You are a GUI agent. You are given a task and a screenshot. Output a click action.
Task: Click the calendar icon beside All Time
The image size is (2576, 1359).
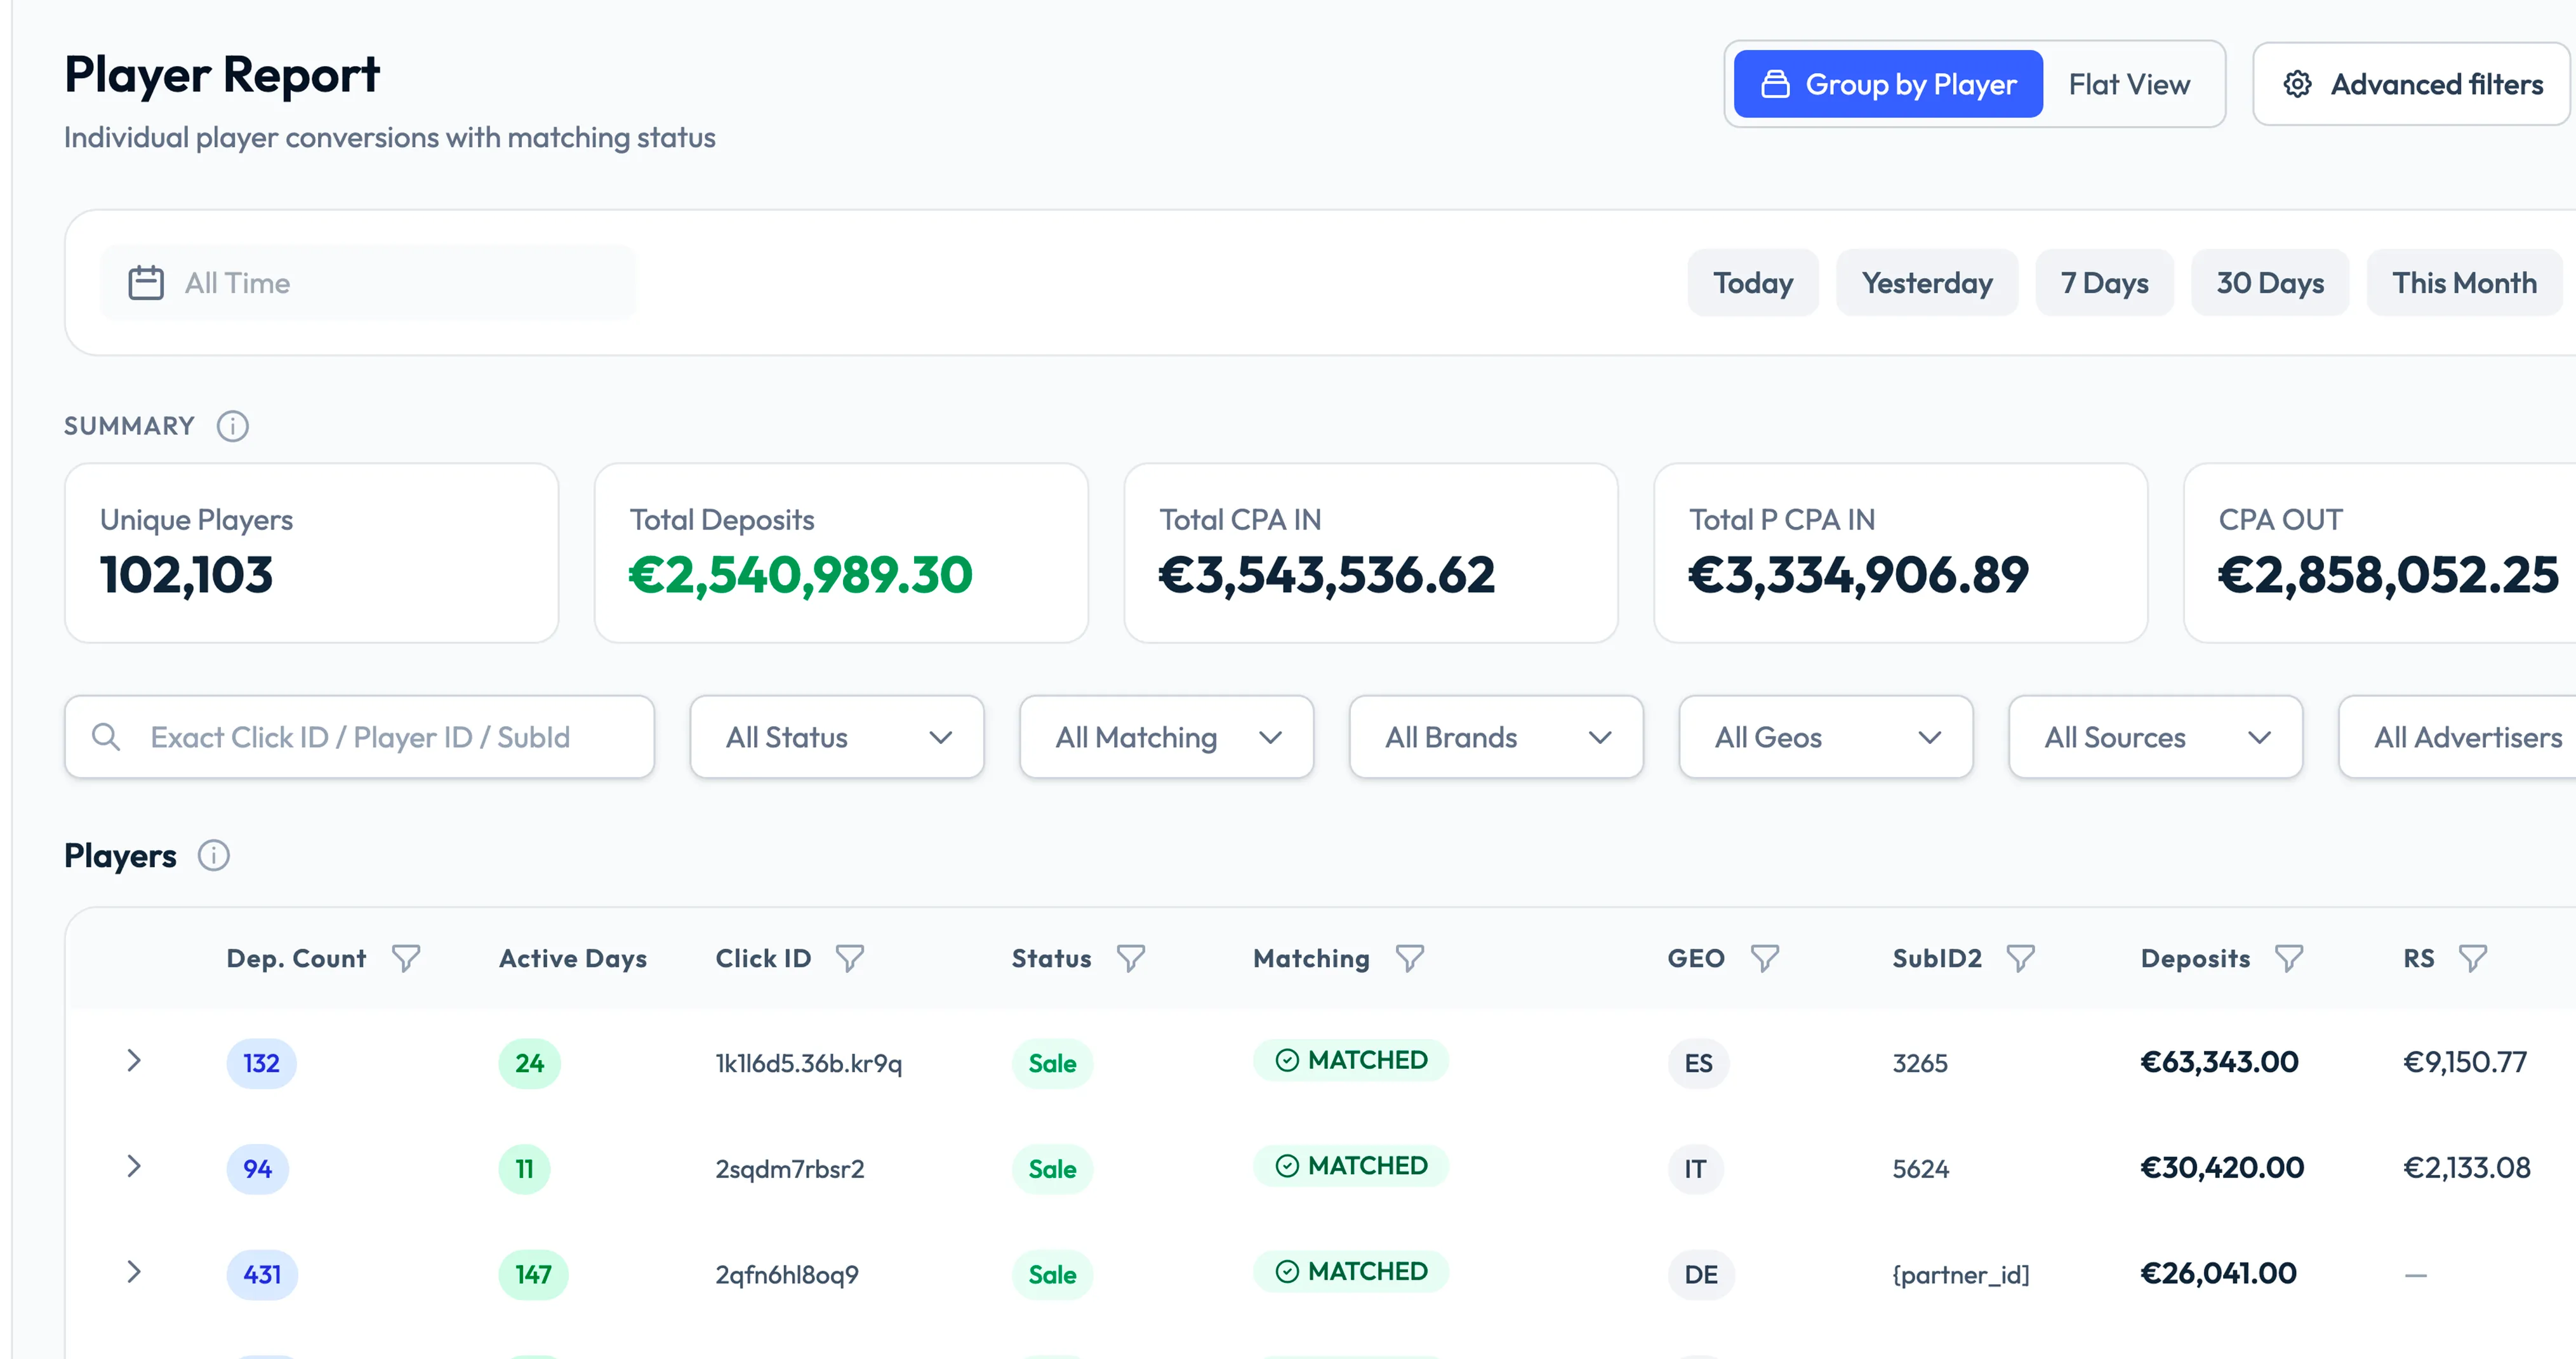(146, 283)
